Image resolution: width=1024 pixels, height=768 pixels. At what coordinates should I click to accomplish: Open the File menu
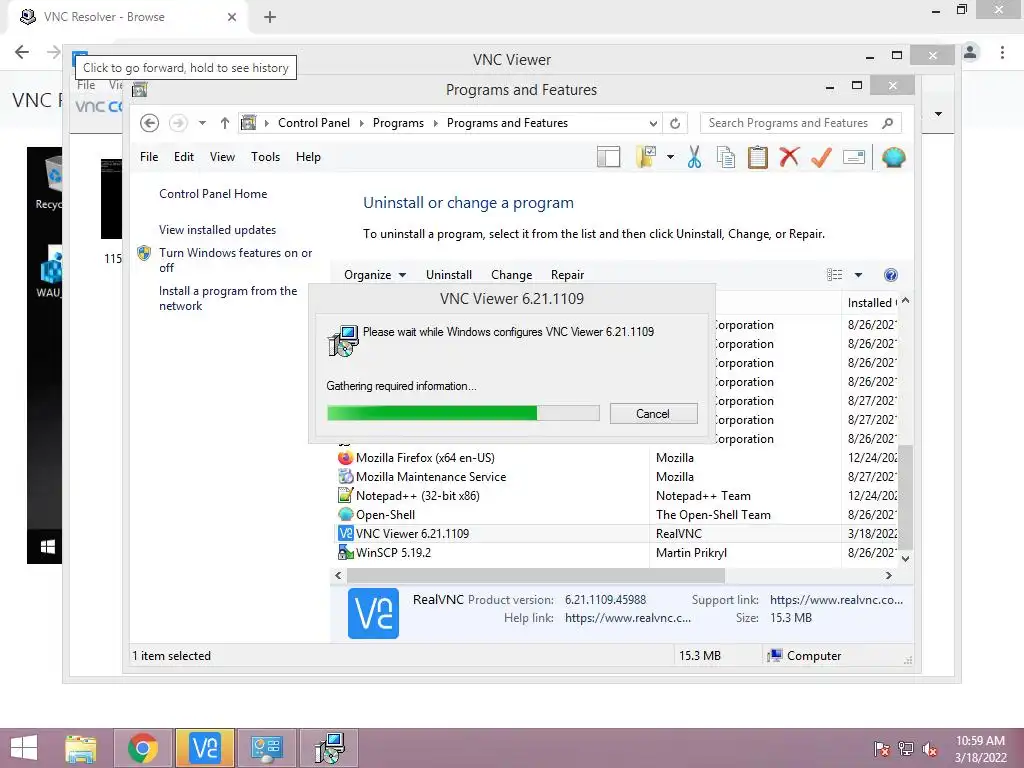(149, 157)
